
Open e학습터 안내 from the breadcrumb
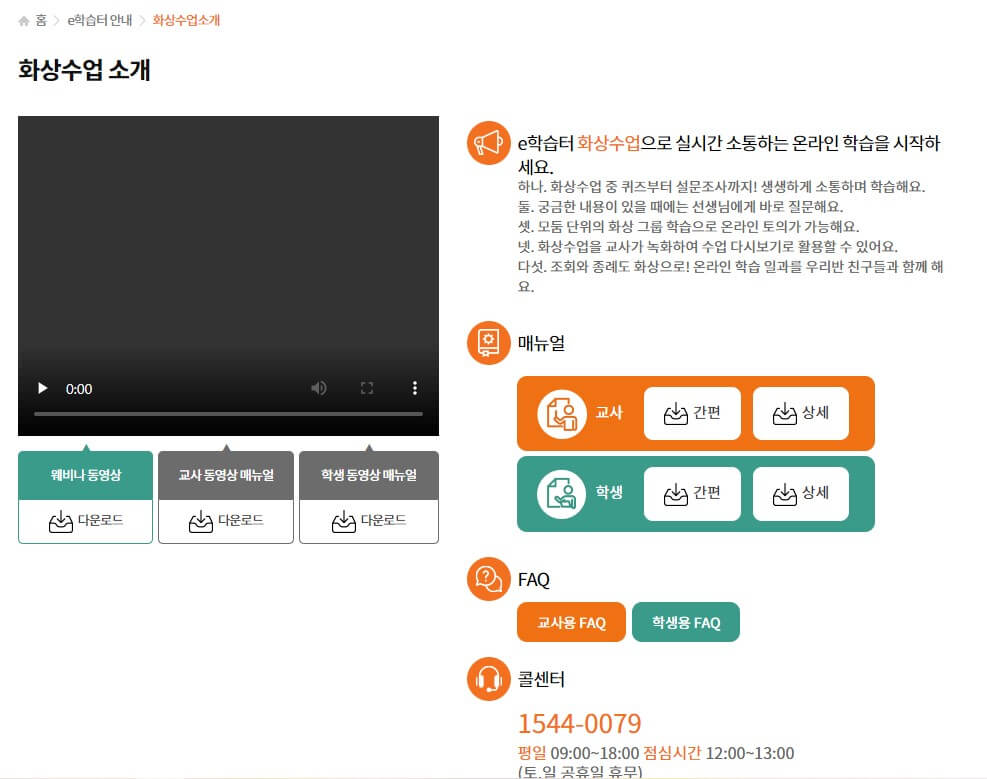click(97, 19)
